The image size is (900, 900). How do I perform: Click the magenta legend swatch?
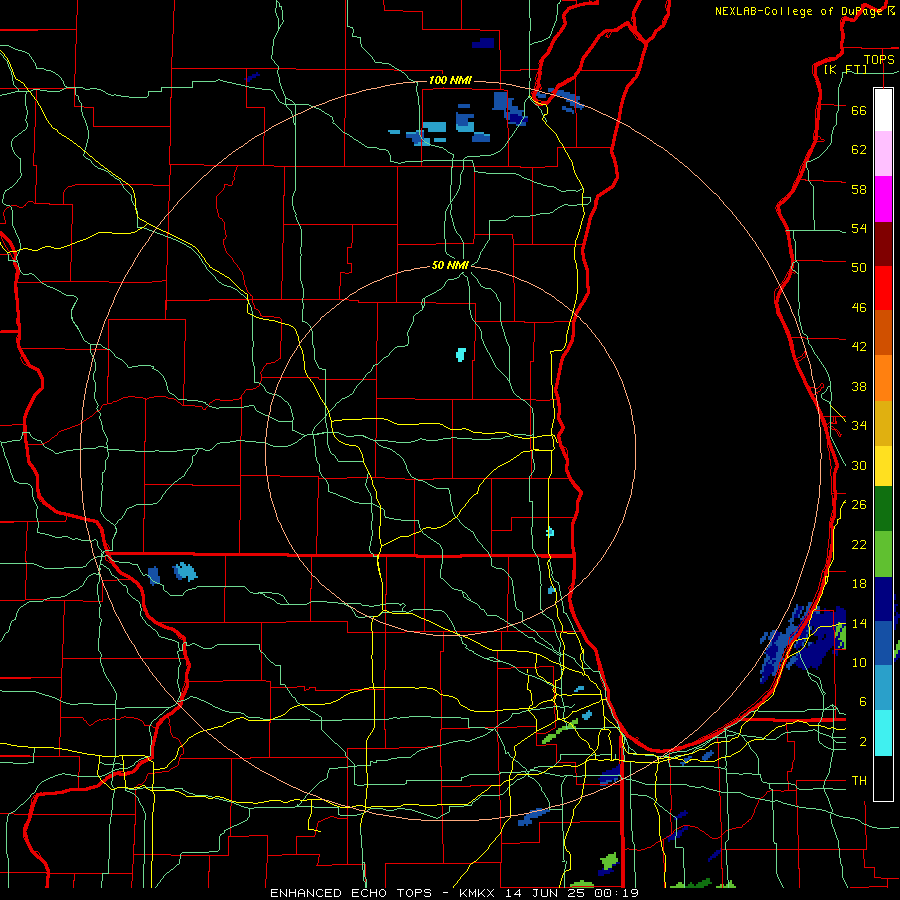[x=883, y=199]
